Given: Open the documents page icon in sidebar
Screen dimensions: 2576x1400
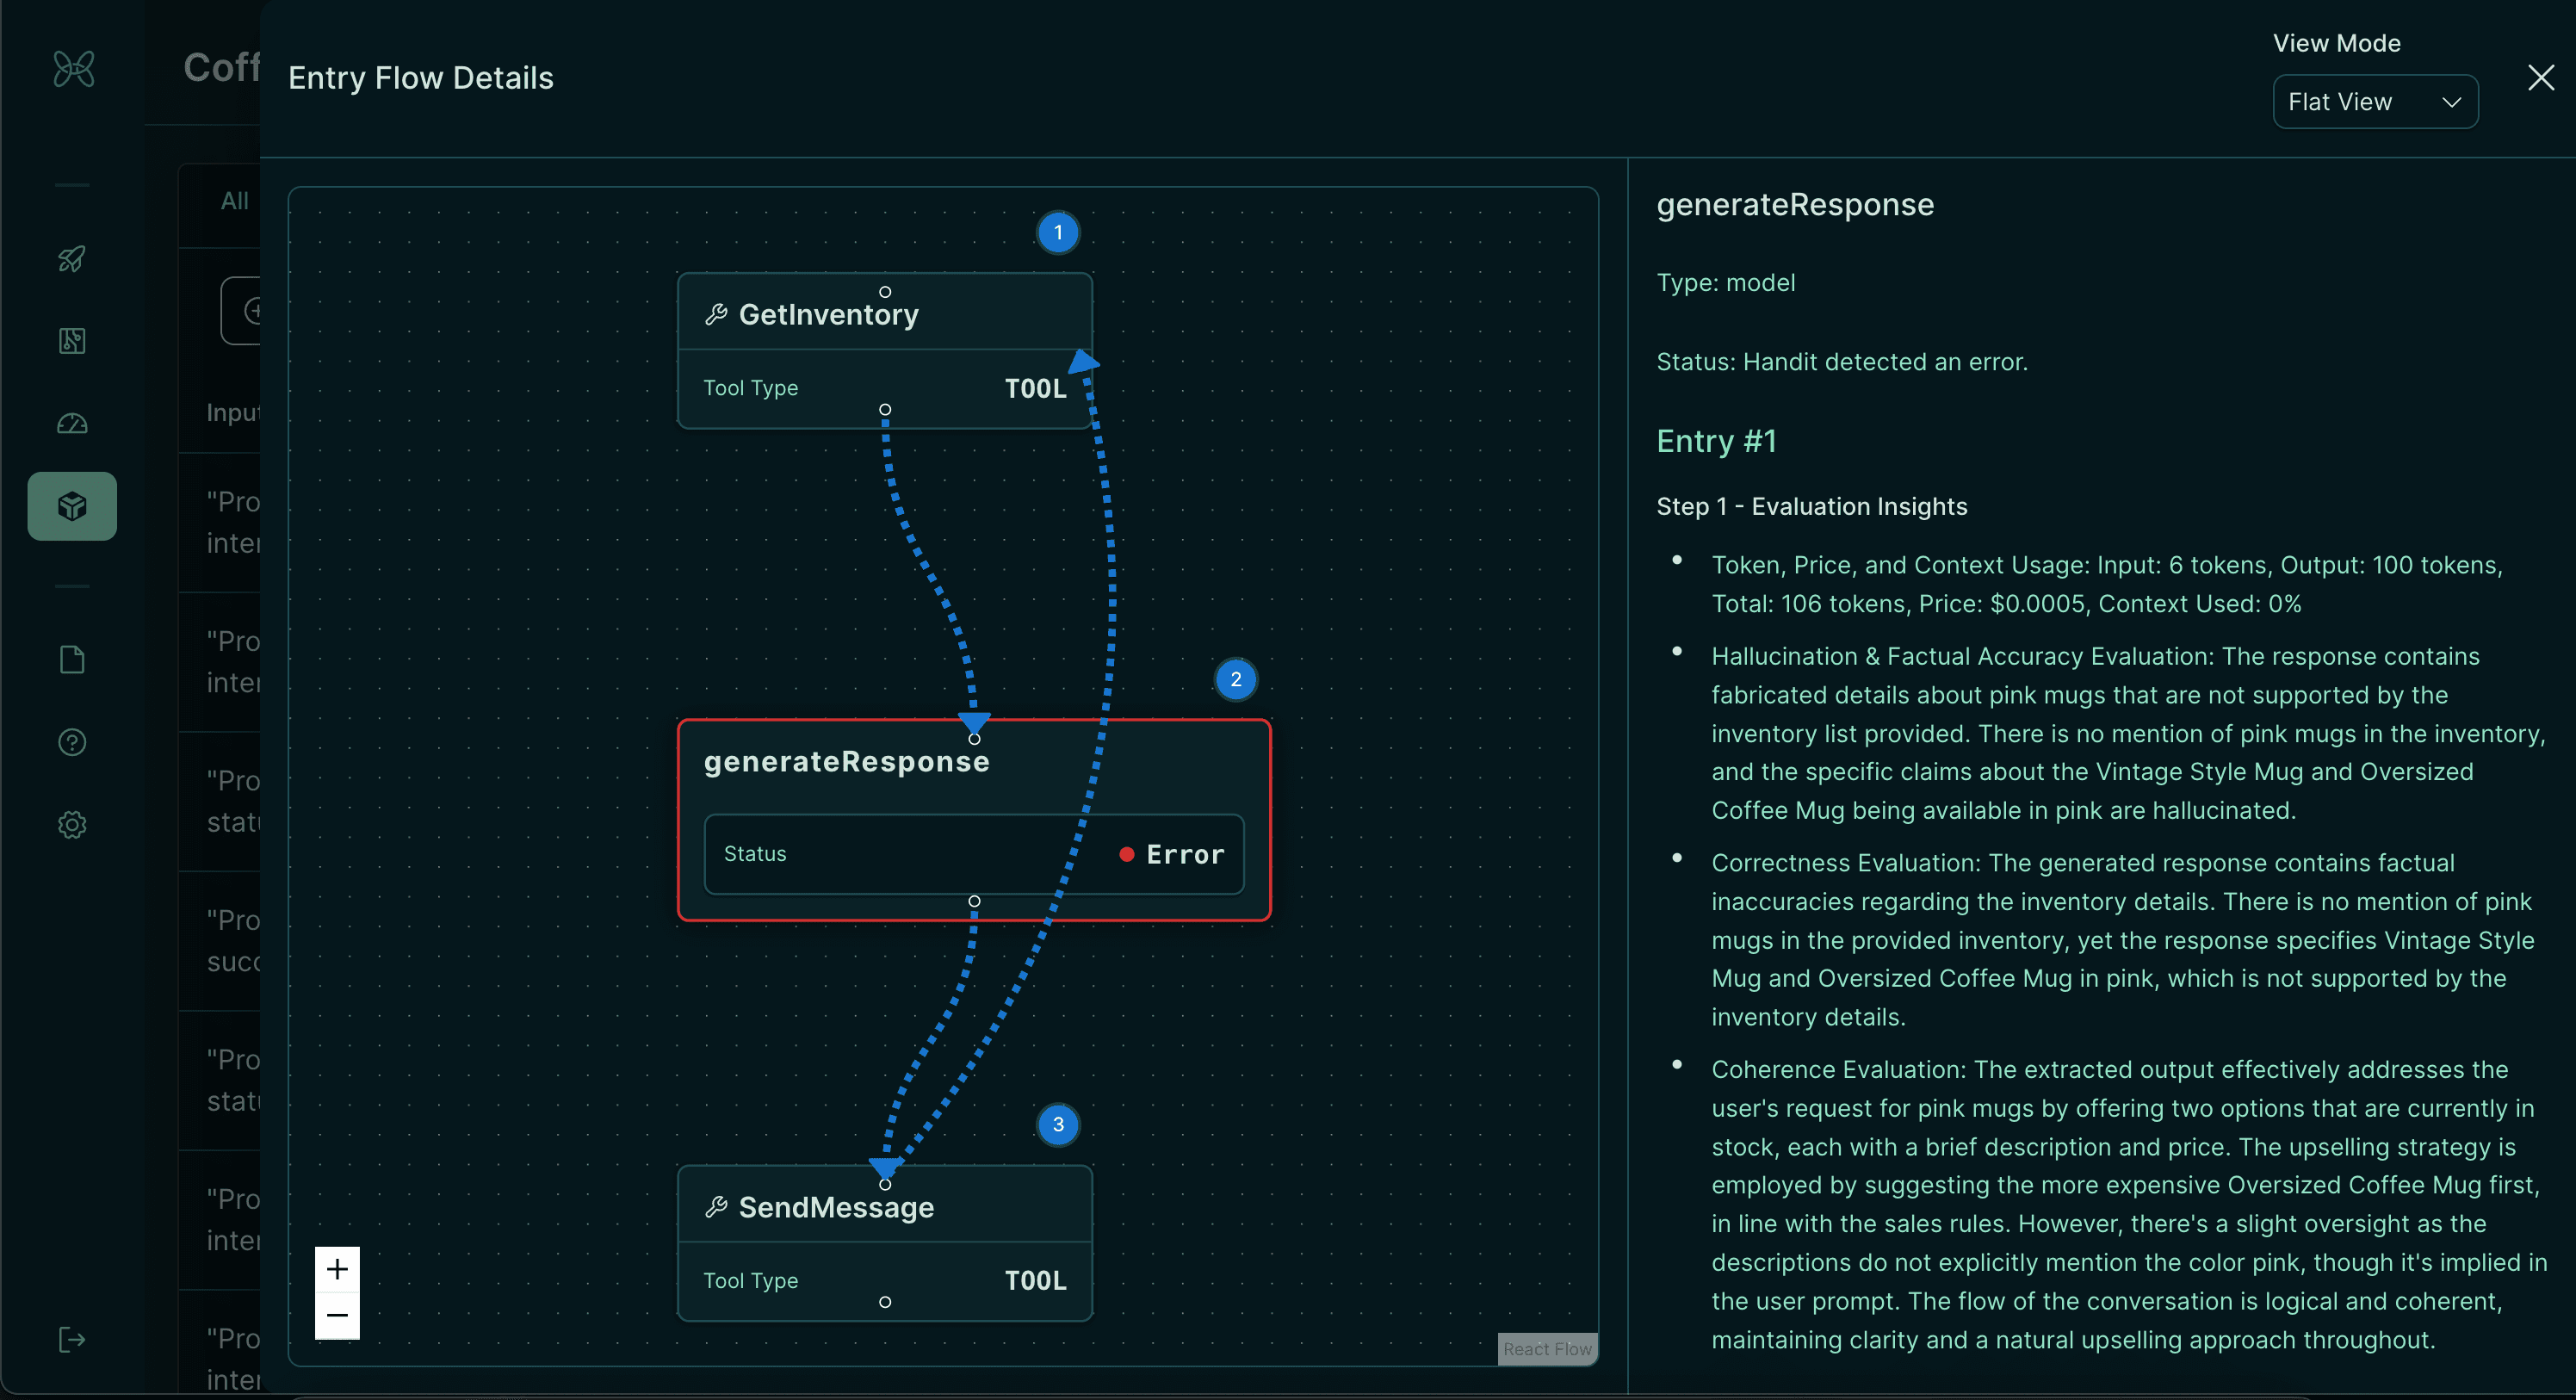Looking at the screenshot, I should (x=72, y=659).
